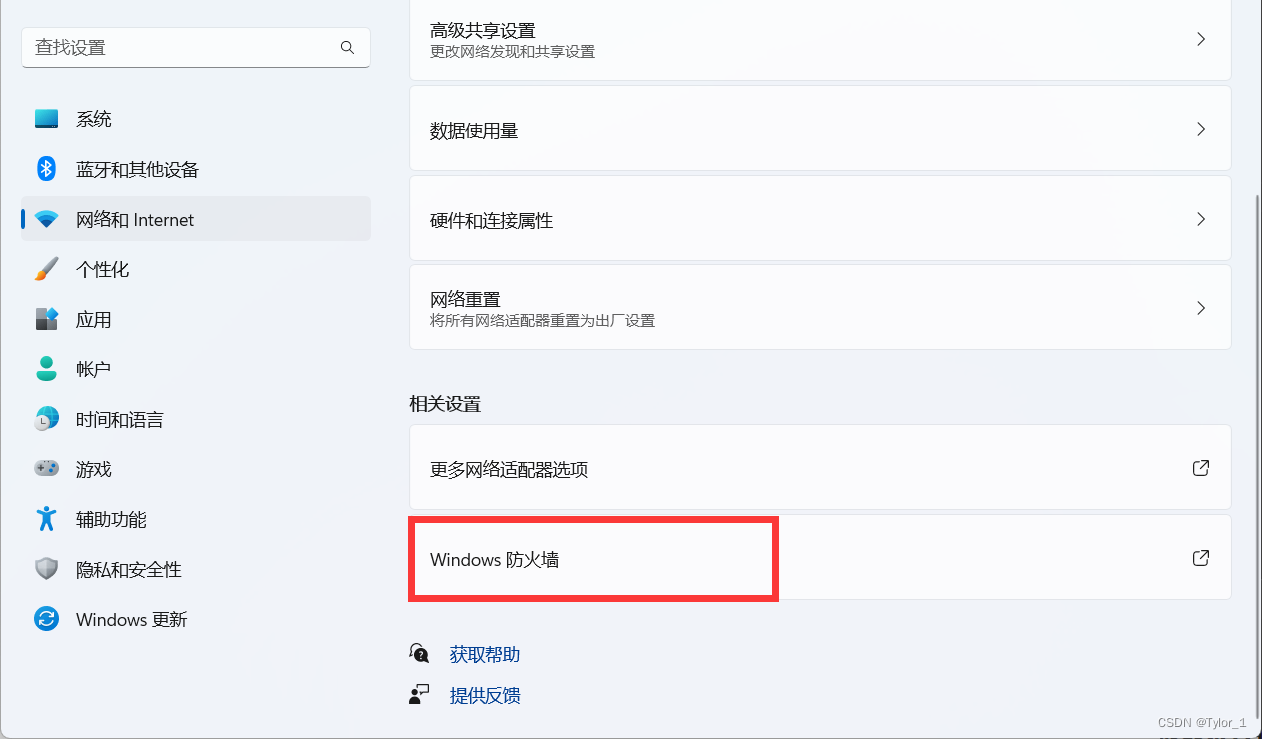The image size is (1262, 739).
Task: Click the question mark icon beside 获取帮助
Action: [419, 652]
